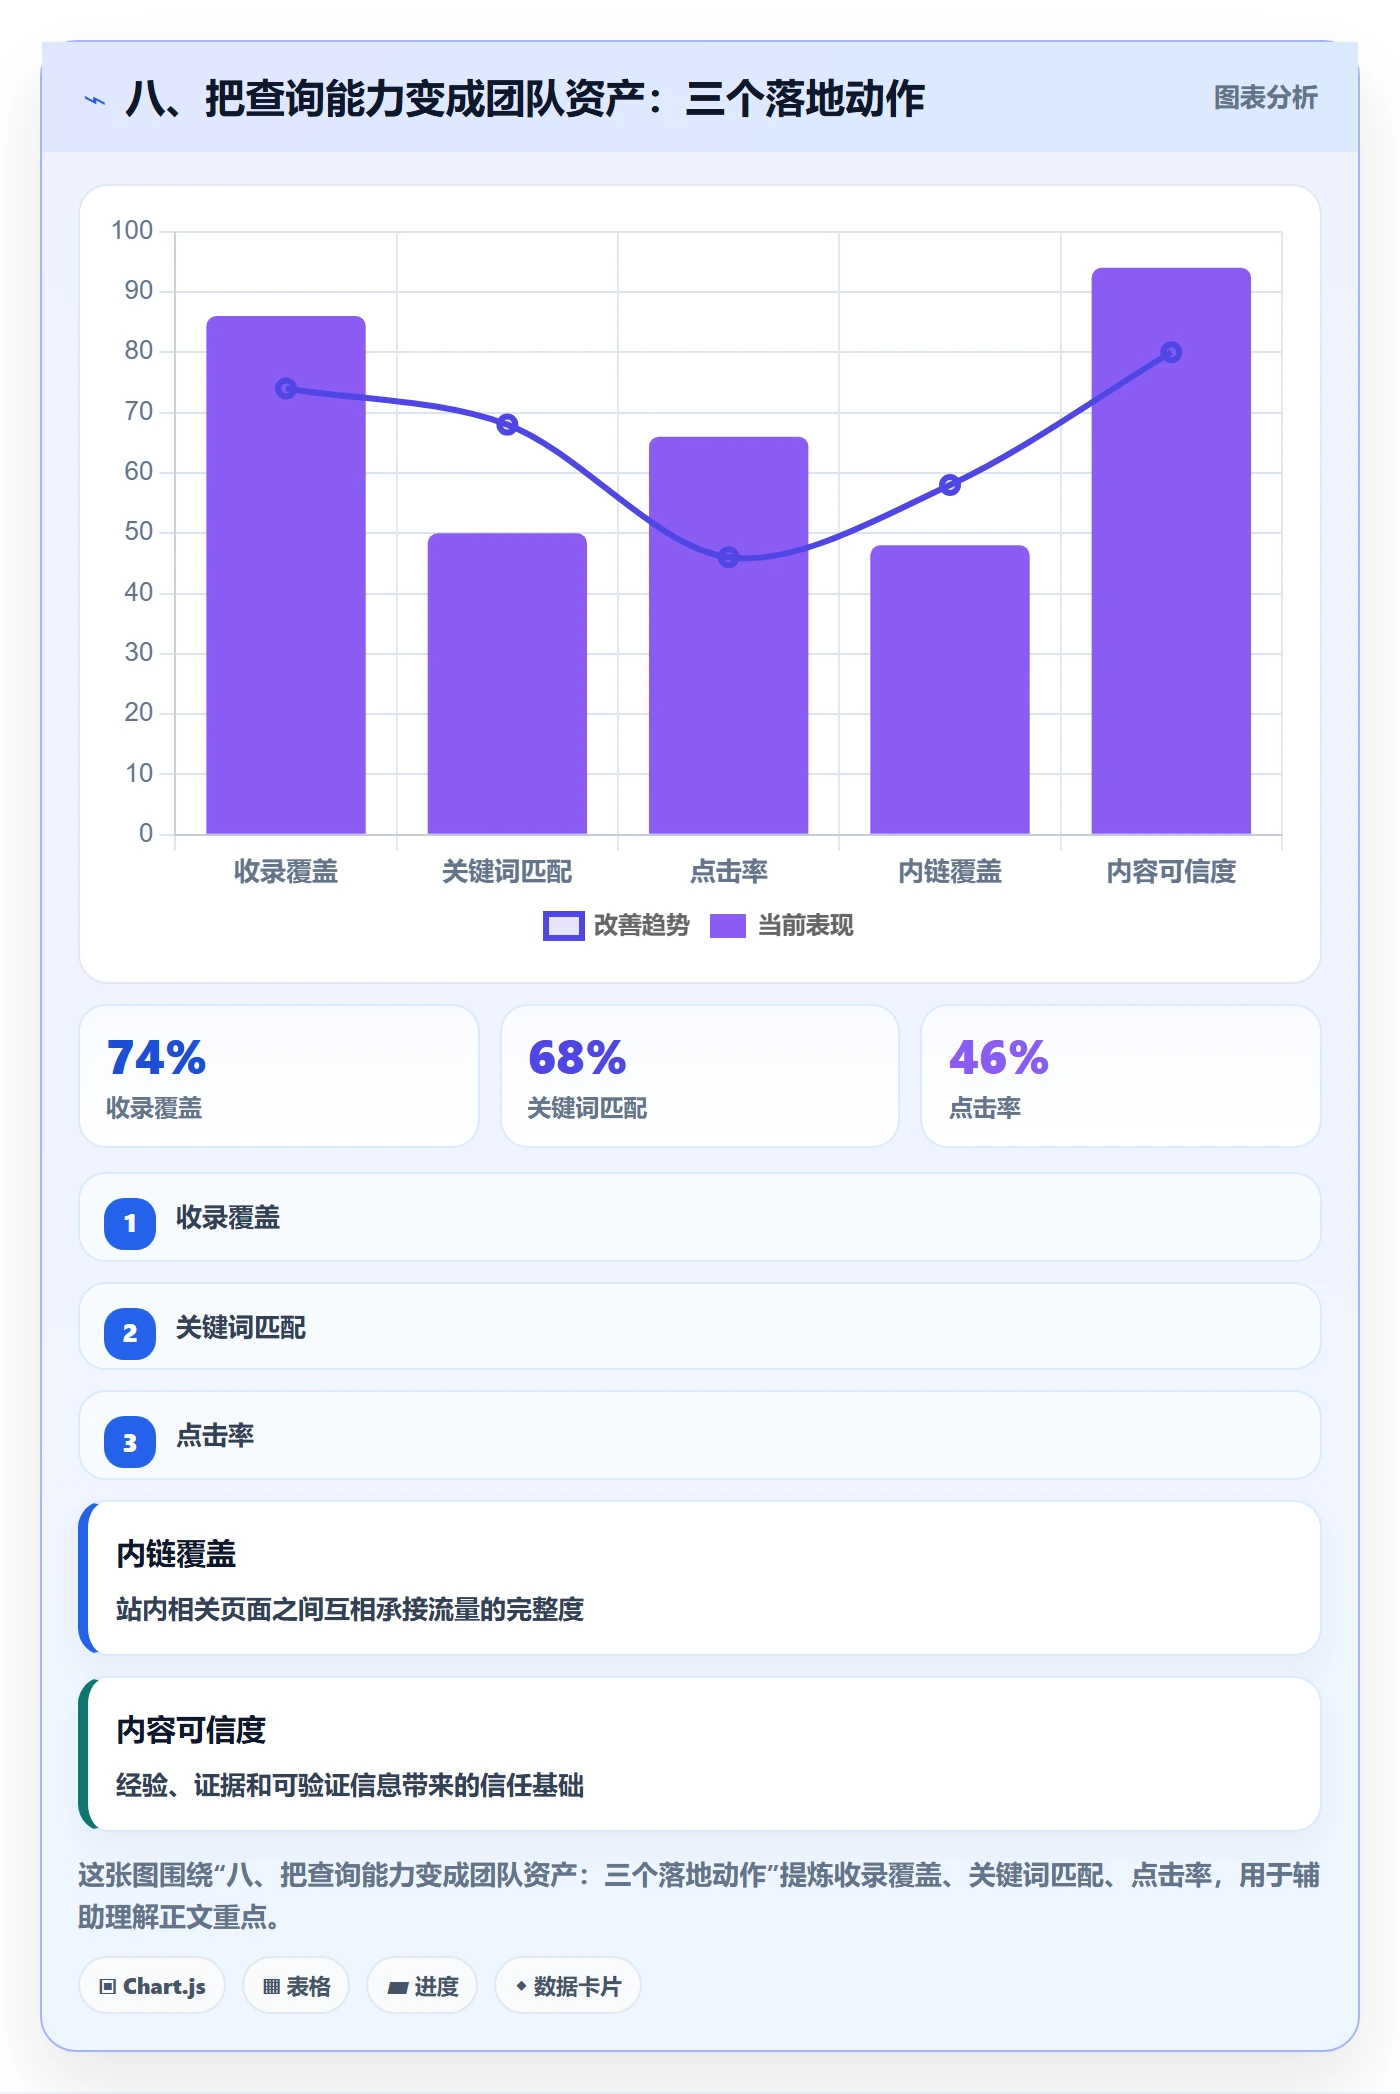Open the 内容可信度 info card
Image resolution: width=1400 pixels, height=2094 pixels.
[x=700, y=1754]
